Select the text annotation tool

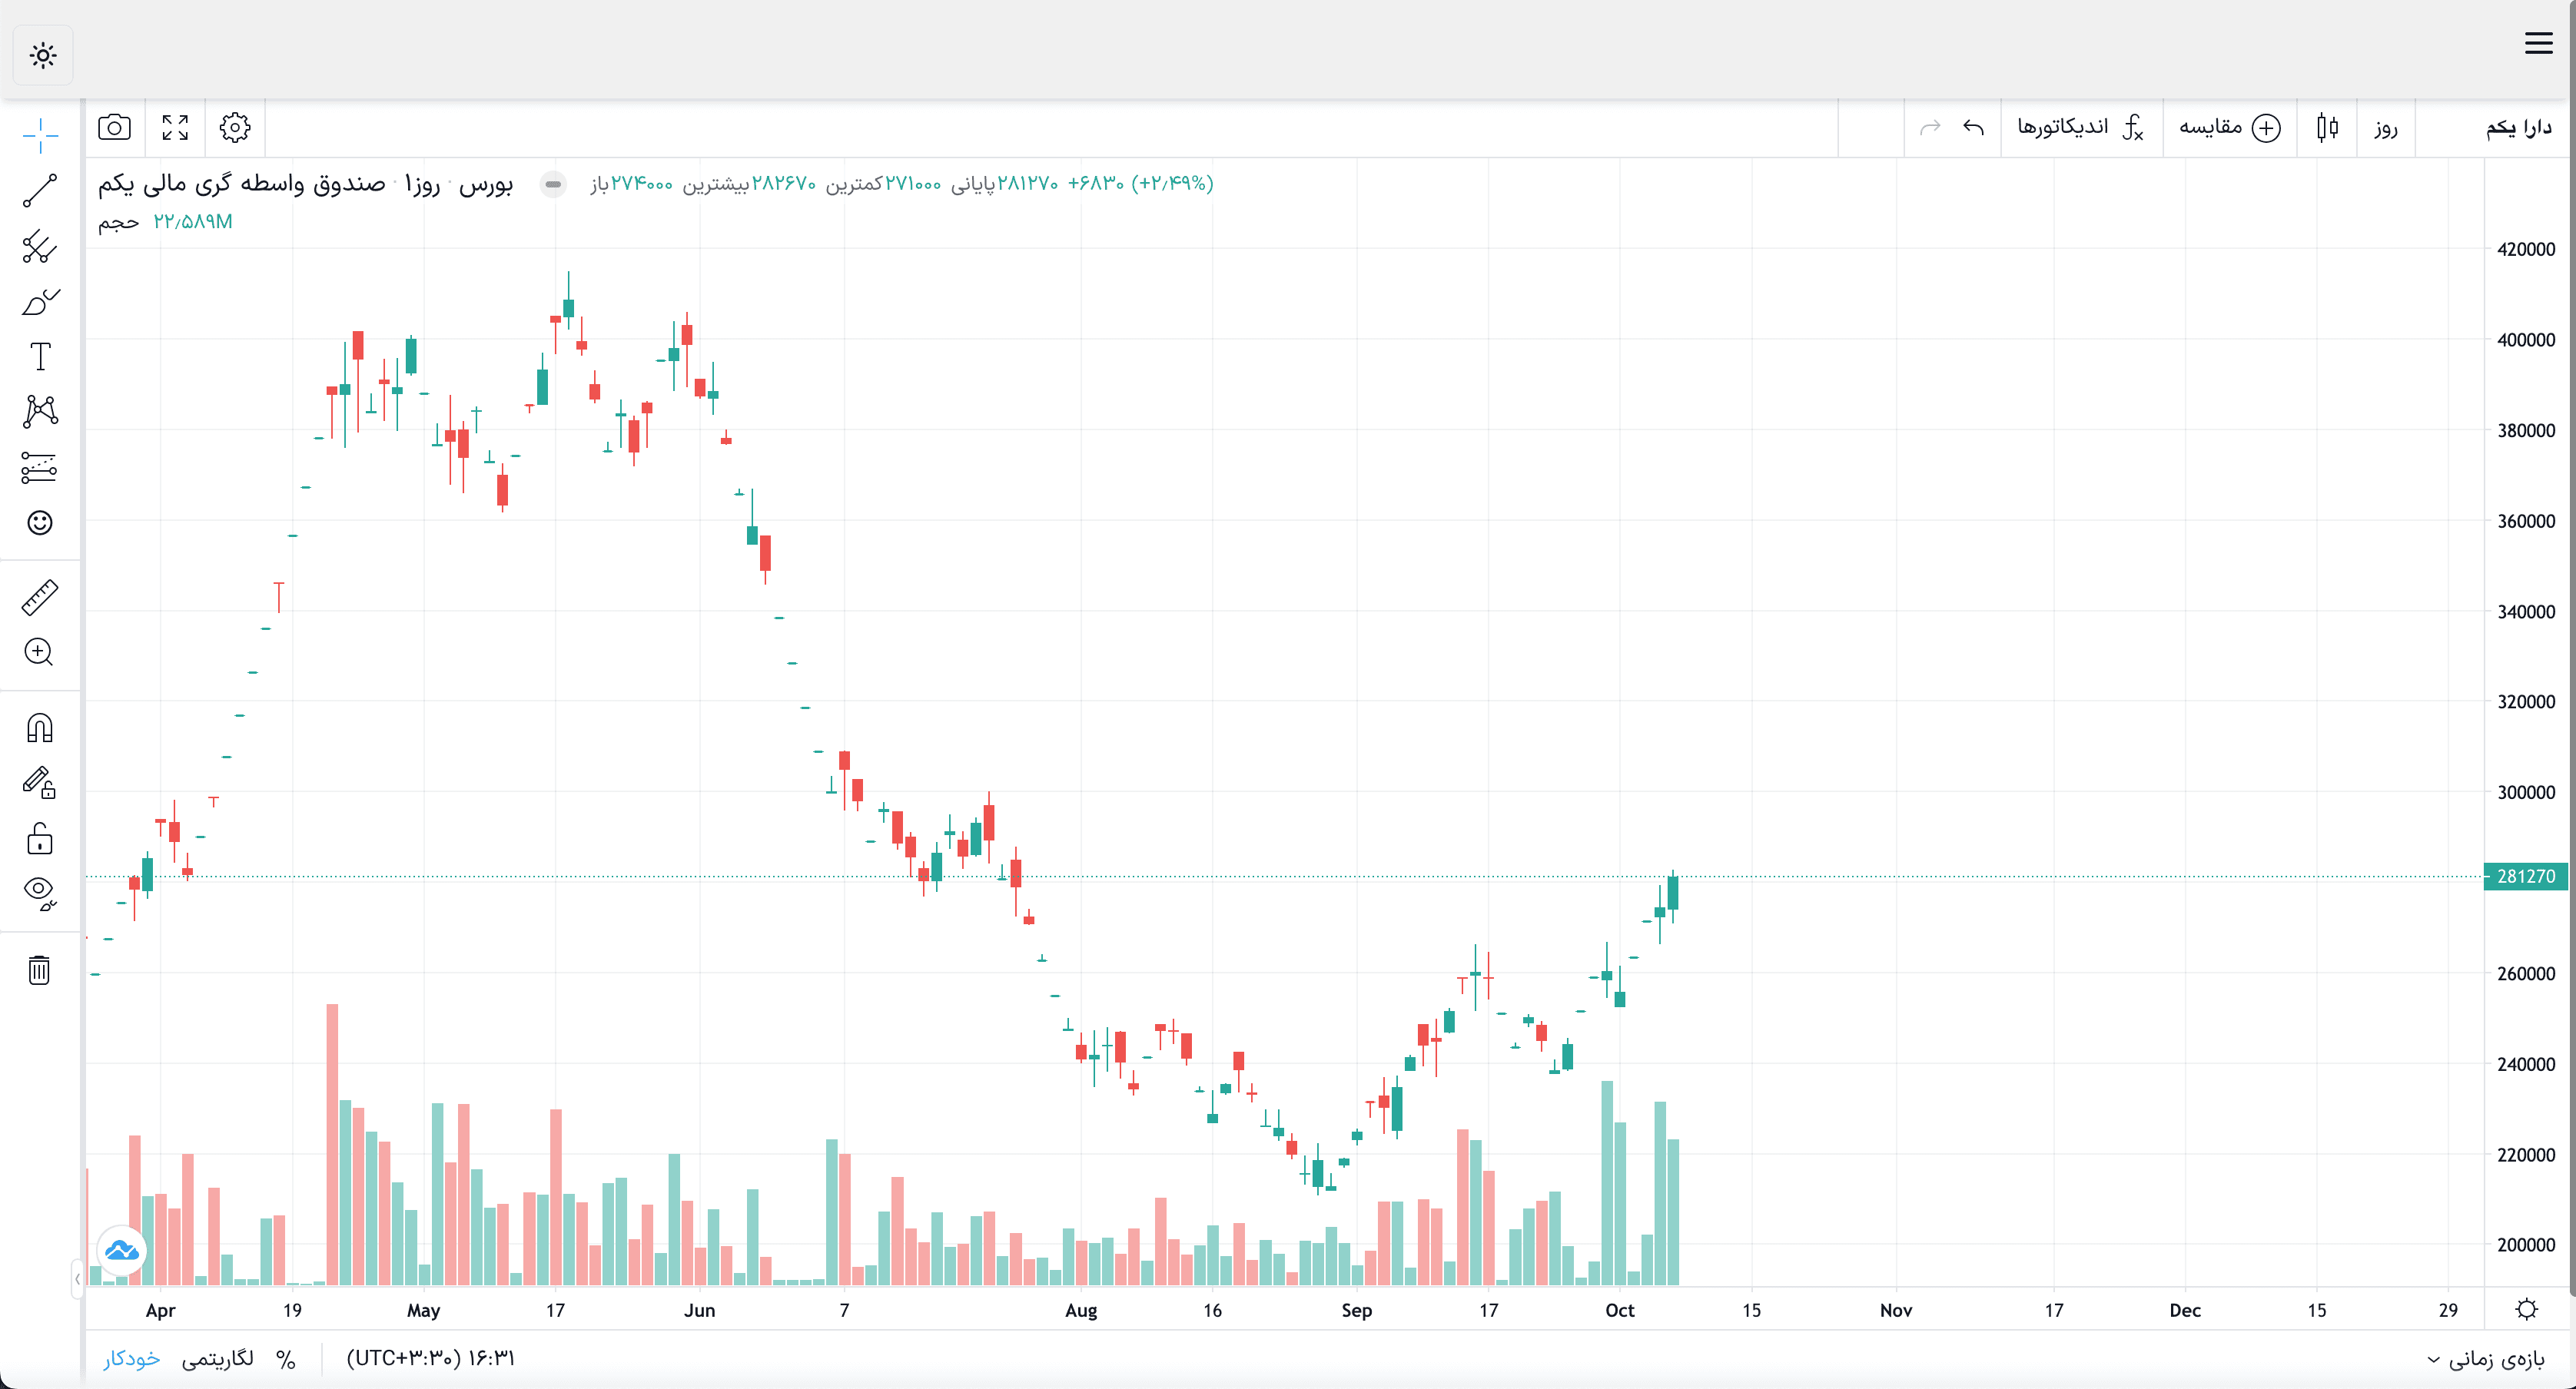(40, 356)
